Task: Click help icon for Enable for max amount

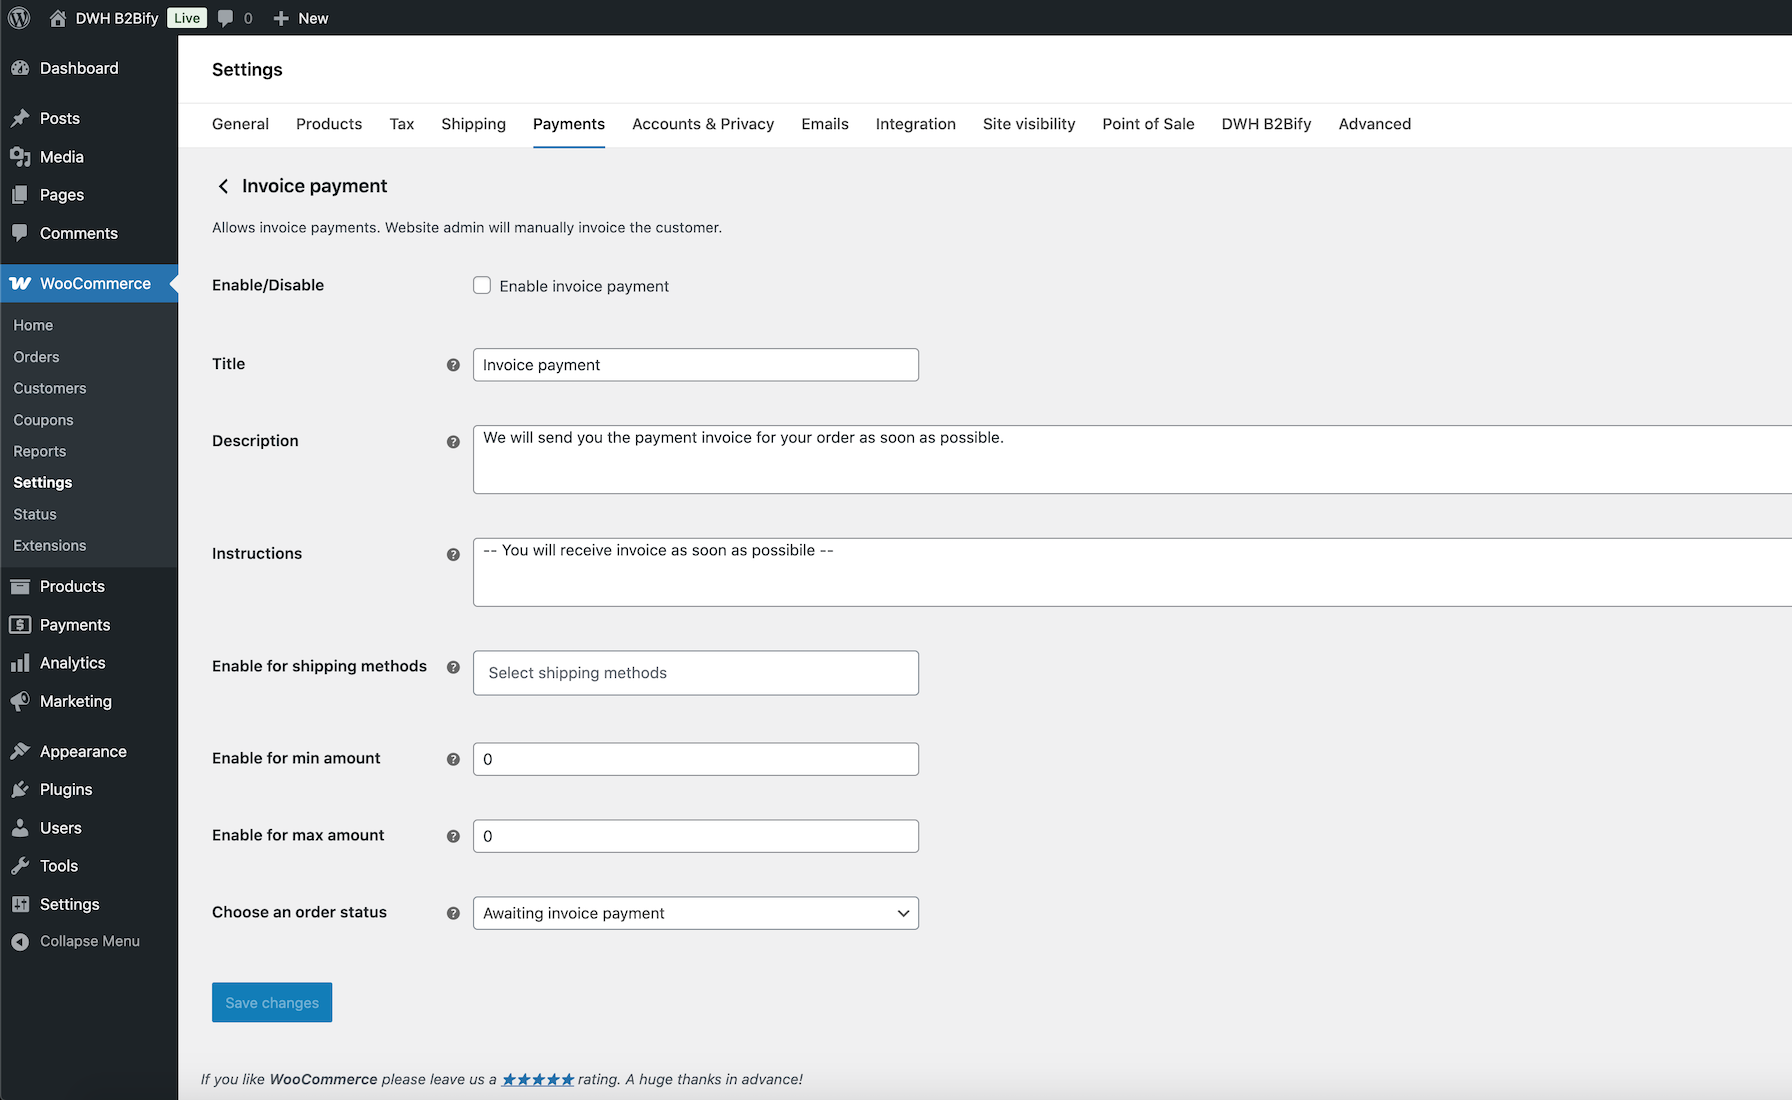Action: pyautogui.click(x=453, y=836)
